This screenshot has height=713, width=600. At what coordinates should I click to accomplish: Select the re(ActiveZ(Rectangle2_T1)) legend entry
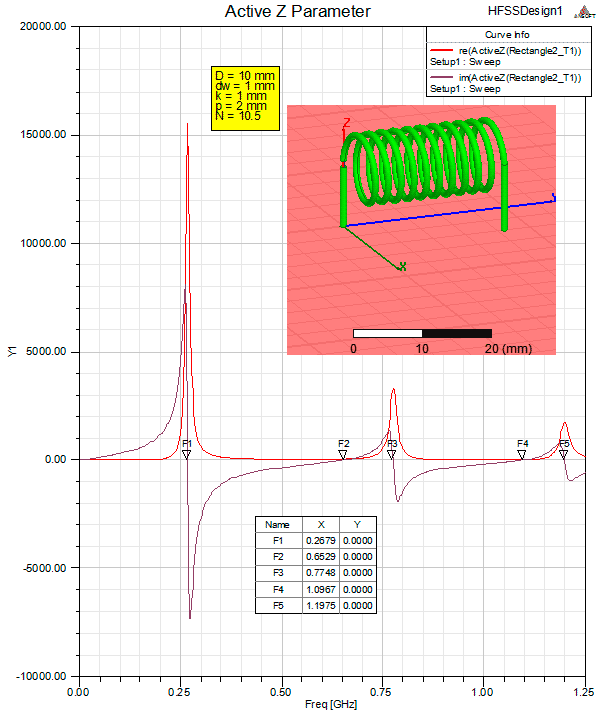coord(519,50)
